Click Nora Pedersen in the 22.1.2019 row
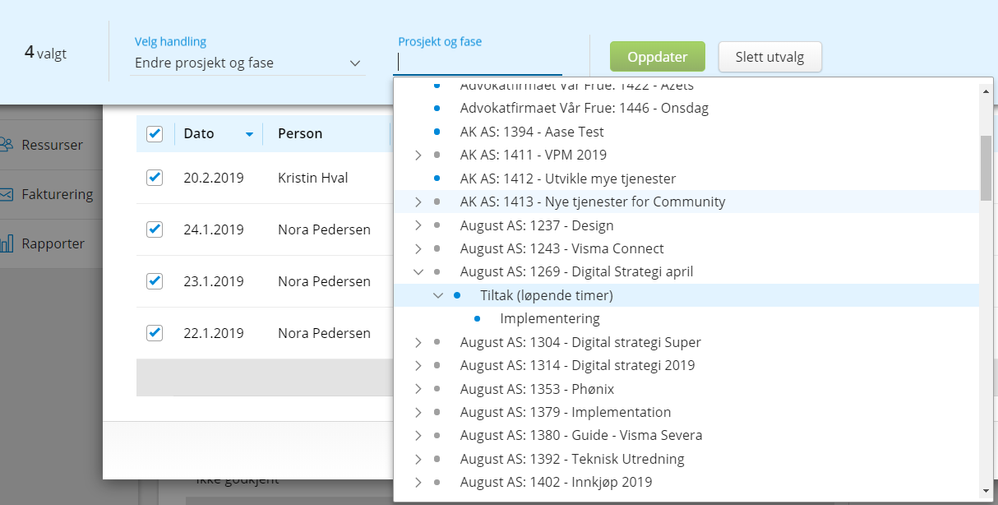Viewport: 998px width, 505px height. [324, 332]
